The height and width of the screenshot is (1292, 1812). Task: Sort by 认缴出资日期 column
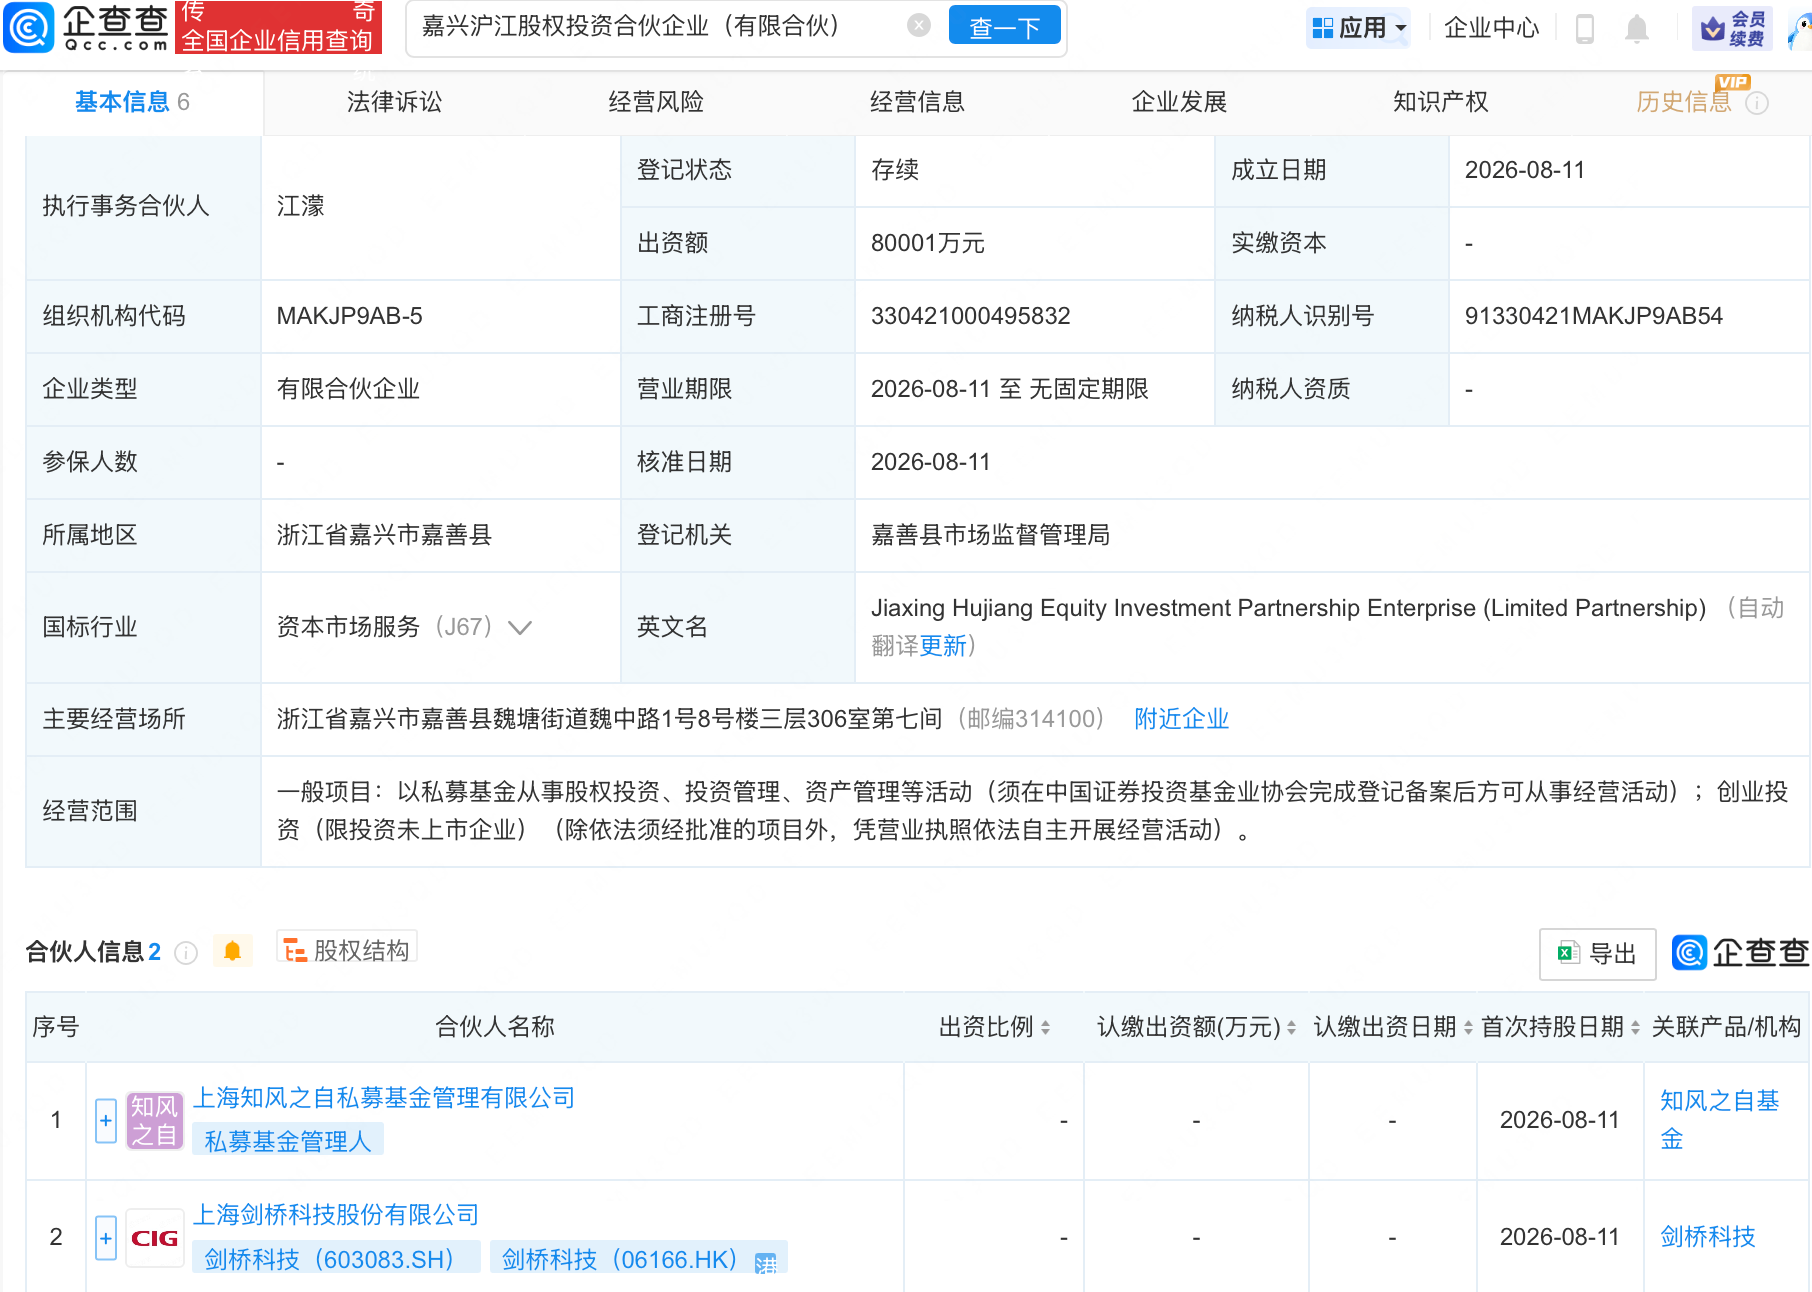coord(1468,1028)
